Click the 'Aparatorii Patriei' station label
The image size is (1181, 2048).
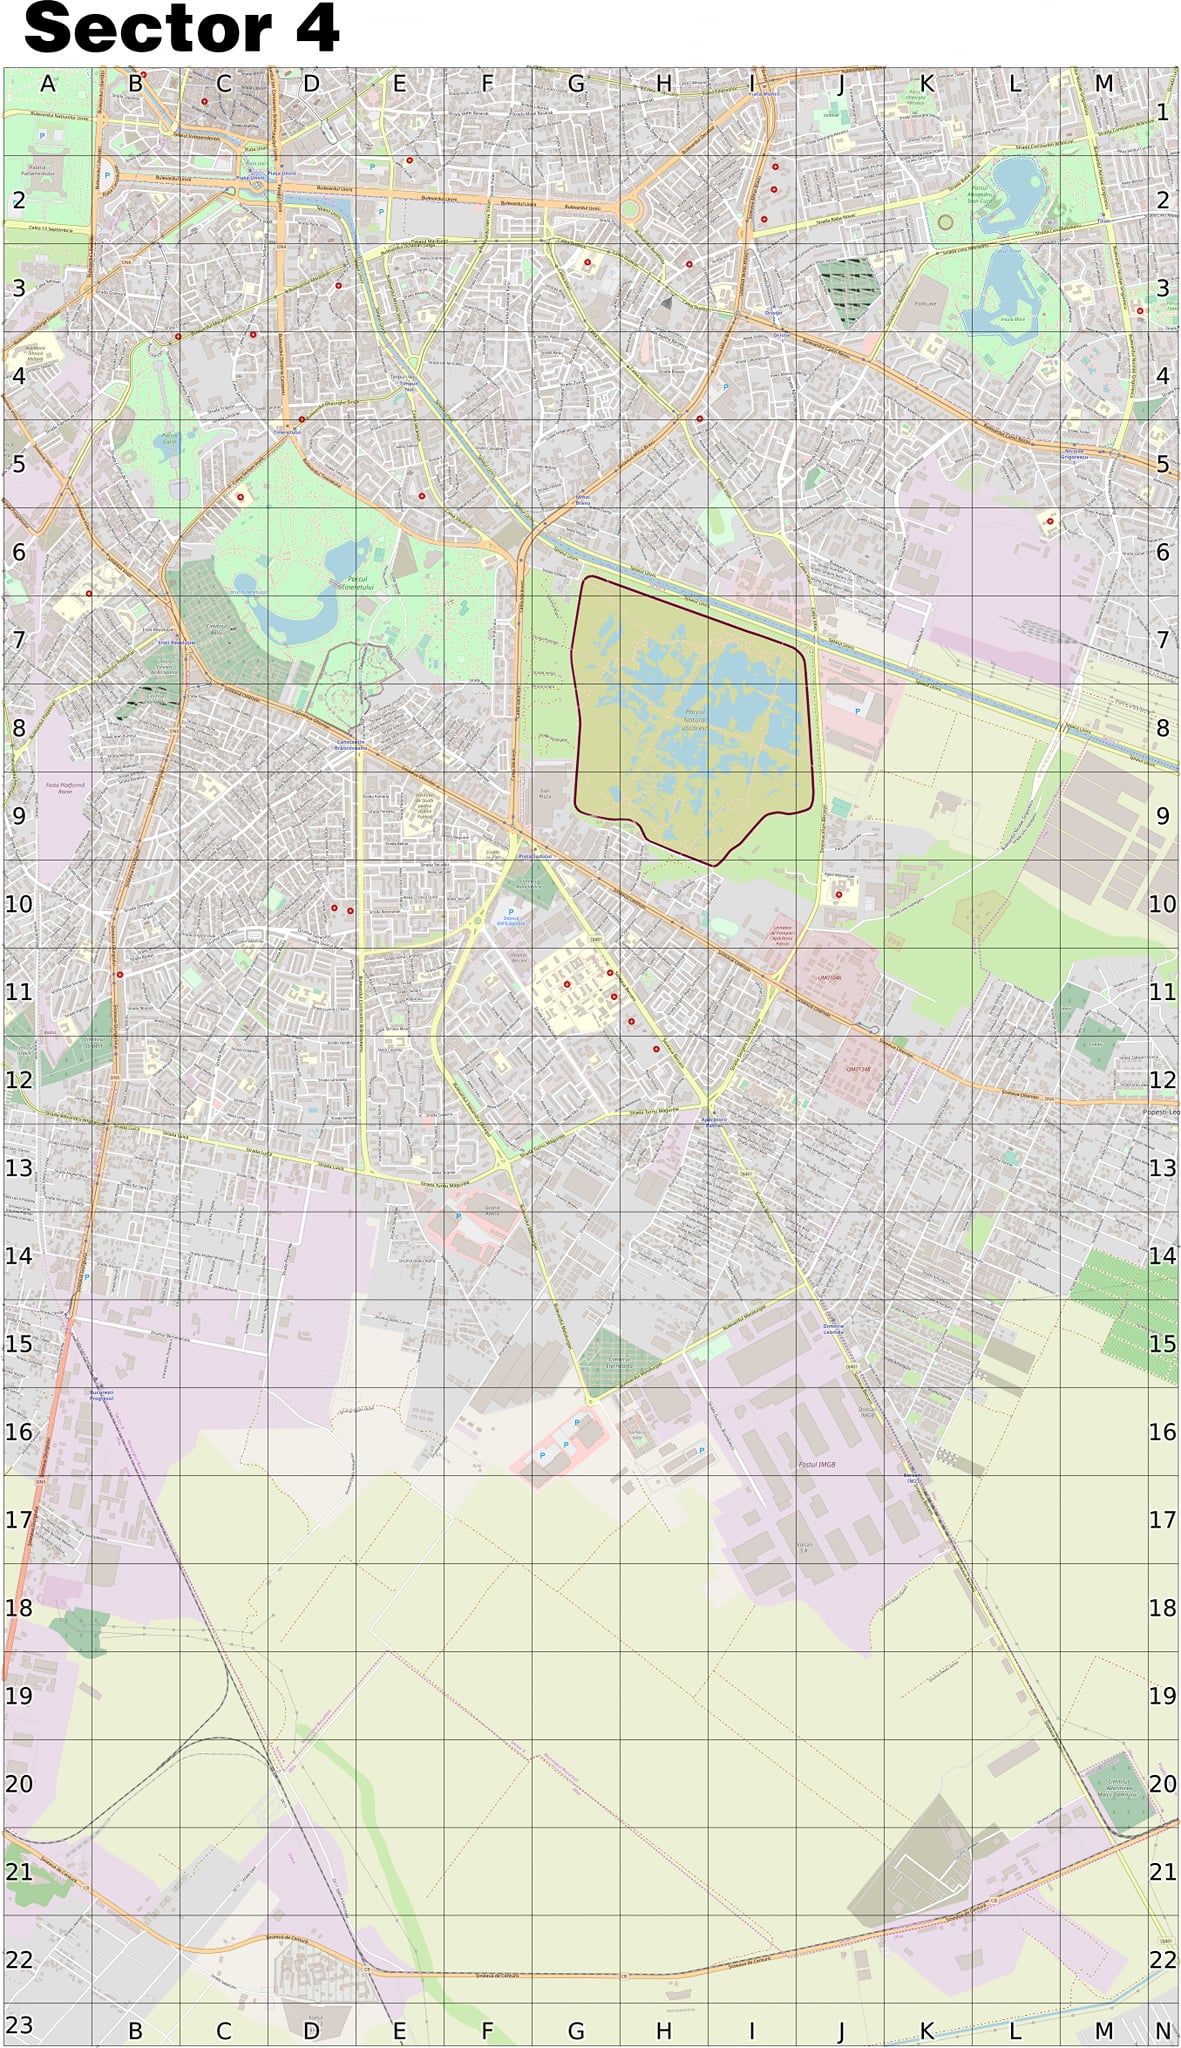click(x=714, y=1122)
